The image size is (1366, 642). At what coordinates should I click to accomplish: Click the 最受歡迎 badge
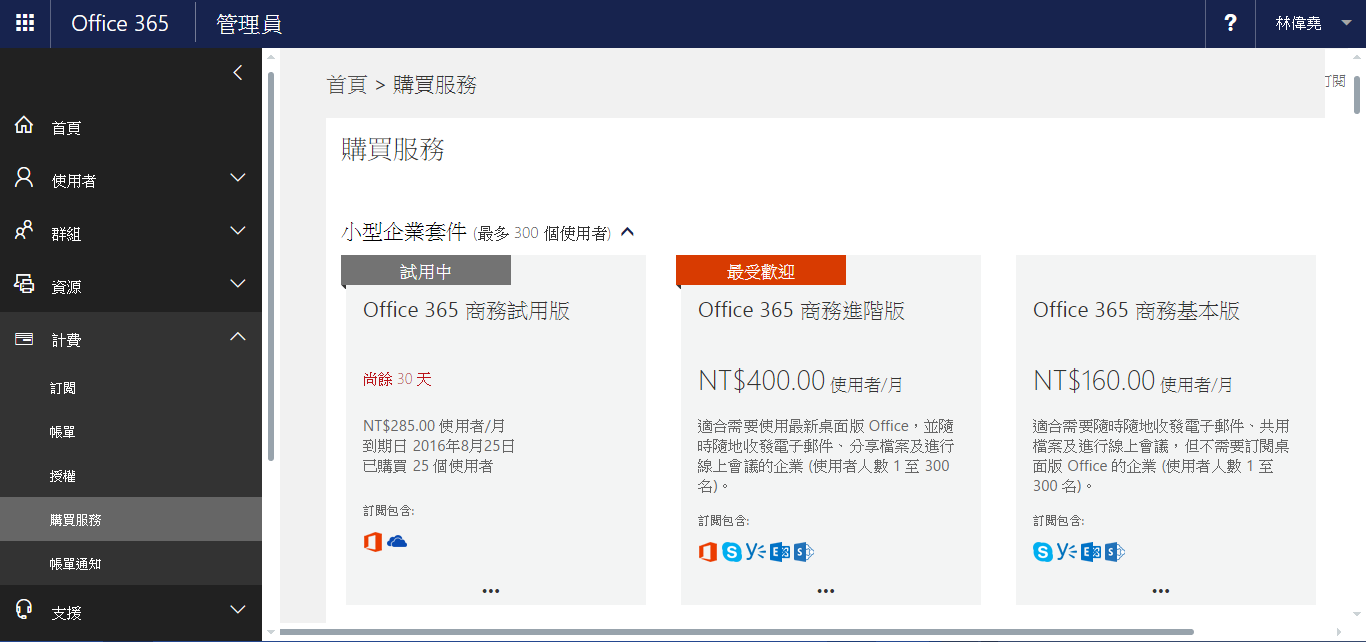(761, 270)
